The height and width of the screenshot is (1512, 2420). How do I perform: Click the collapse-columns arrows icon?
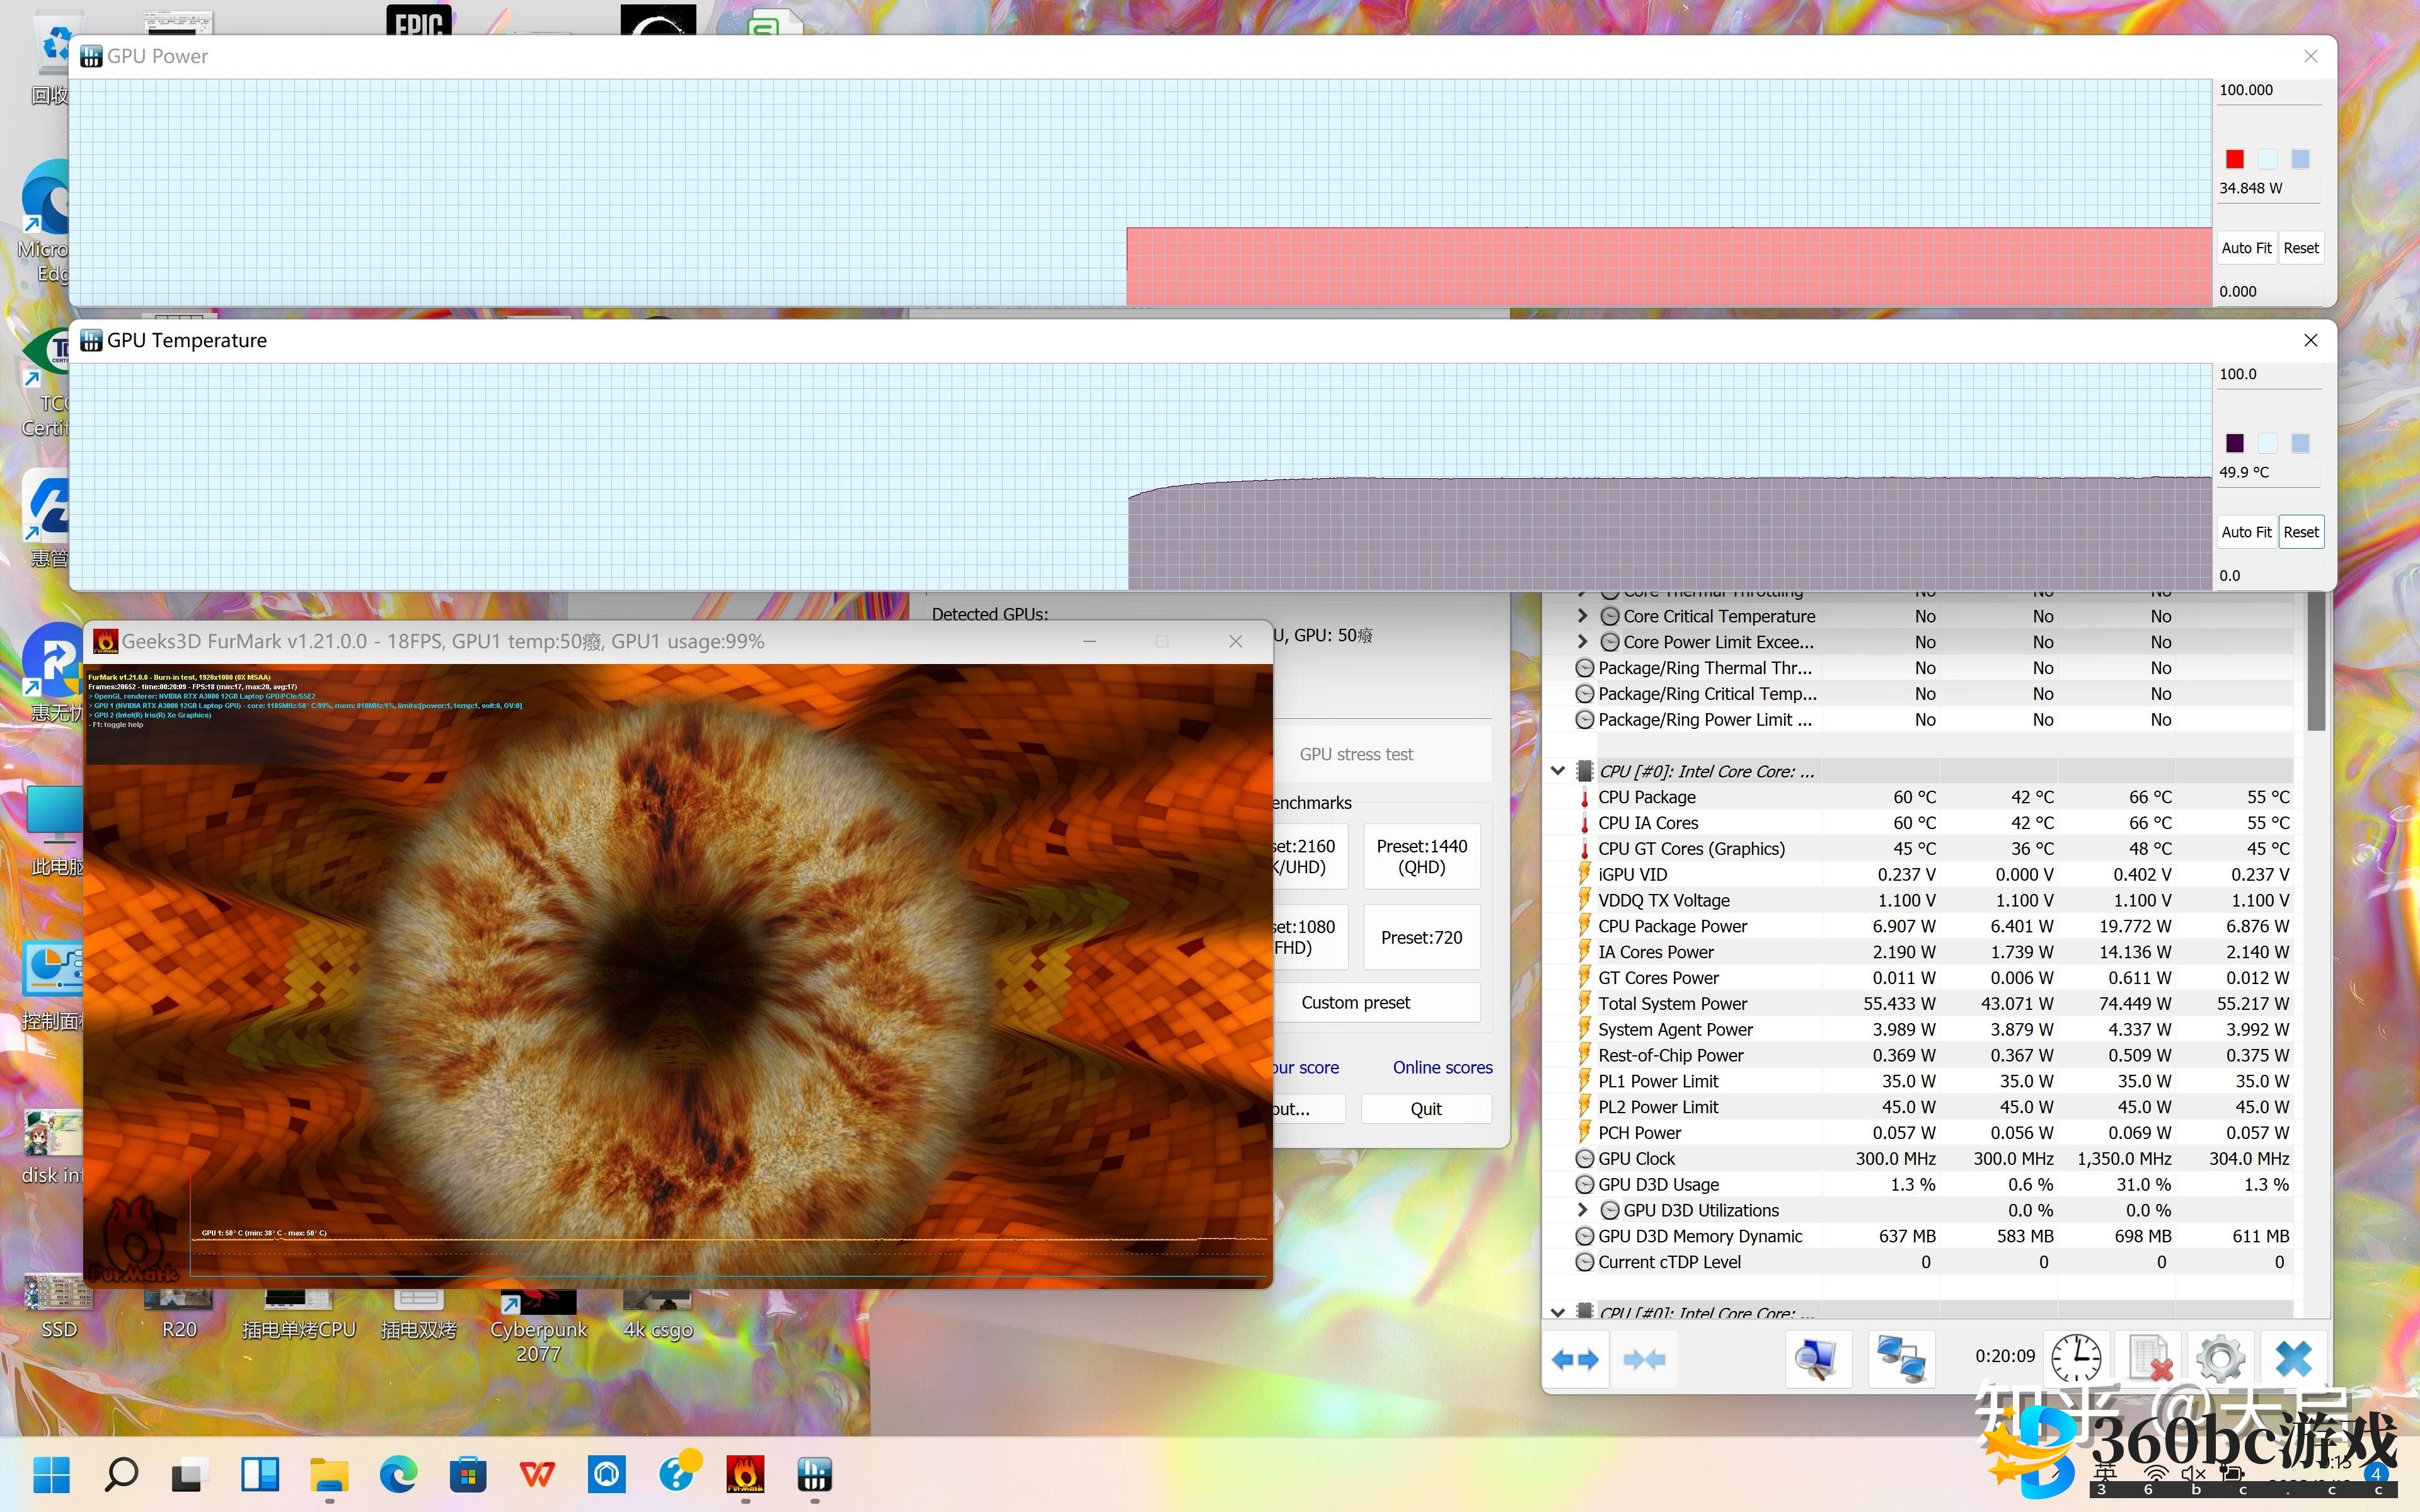click(1644, 1359)
